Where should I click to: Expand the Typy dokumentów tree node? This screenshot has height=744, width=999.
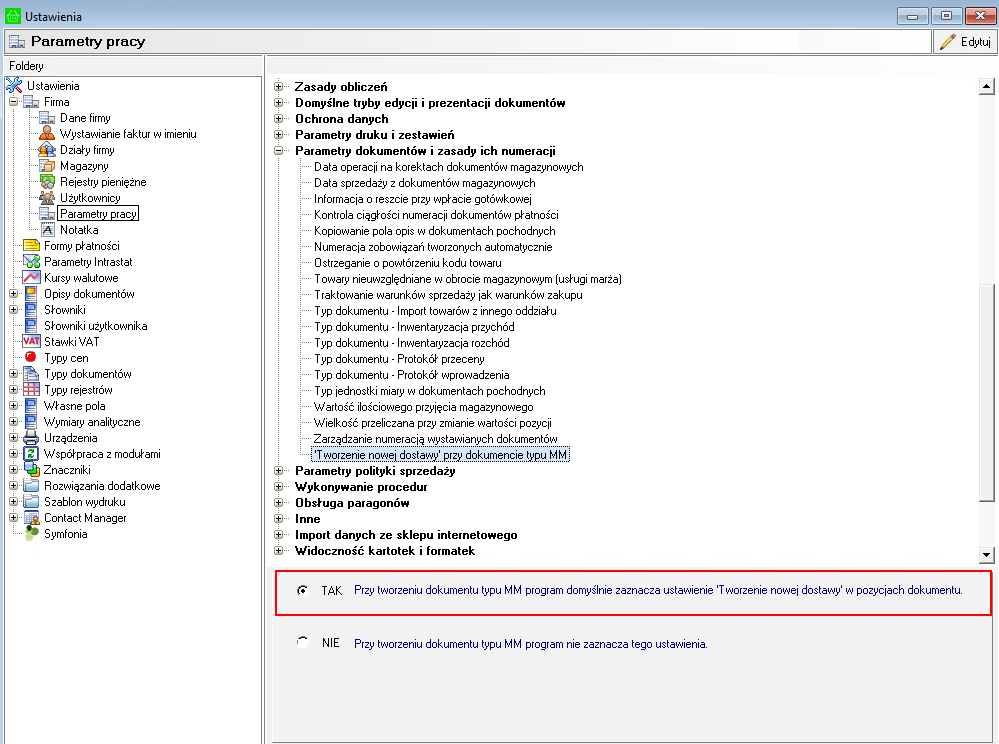[13, 374]
